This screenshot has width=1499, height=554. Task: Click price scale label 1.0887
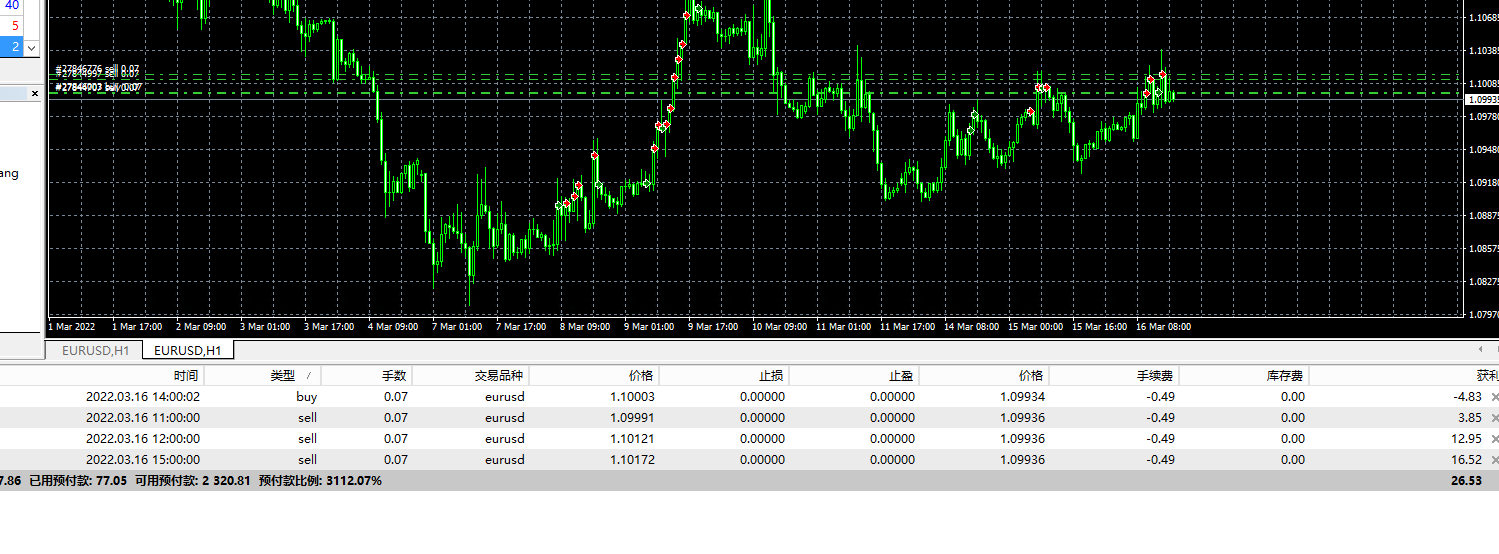point(1483,216)
